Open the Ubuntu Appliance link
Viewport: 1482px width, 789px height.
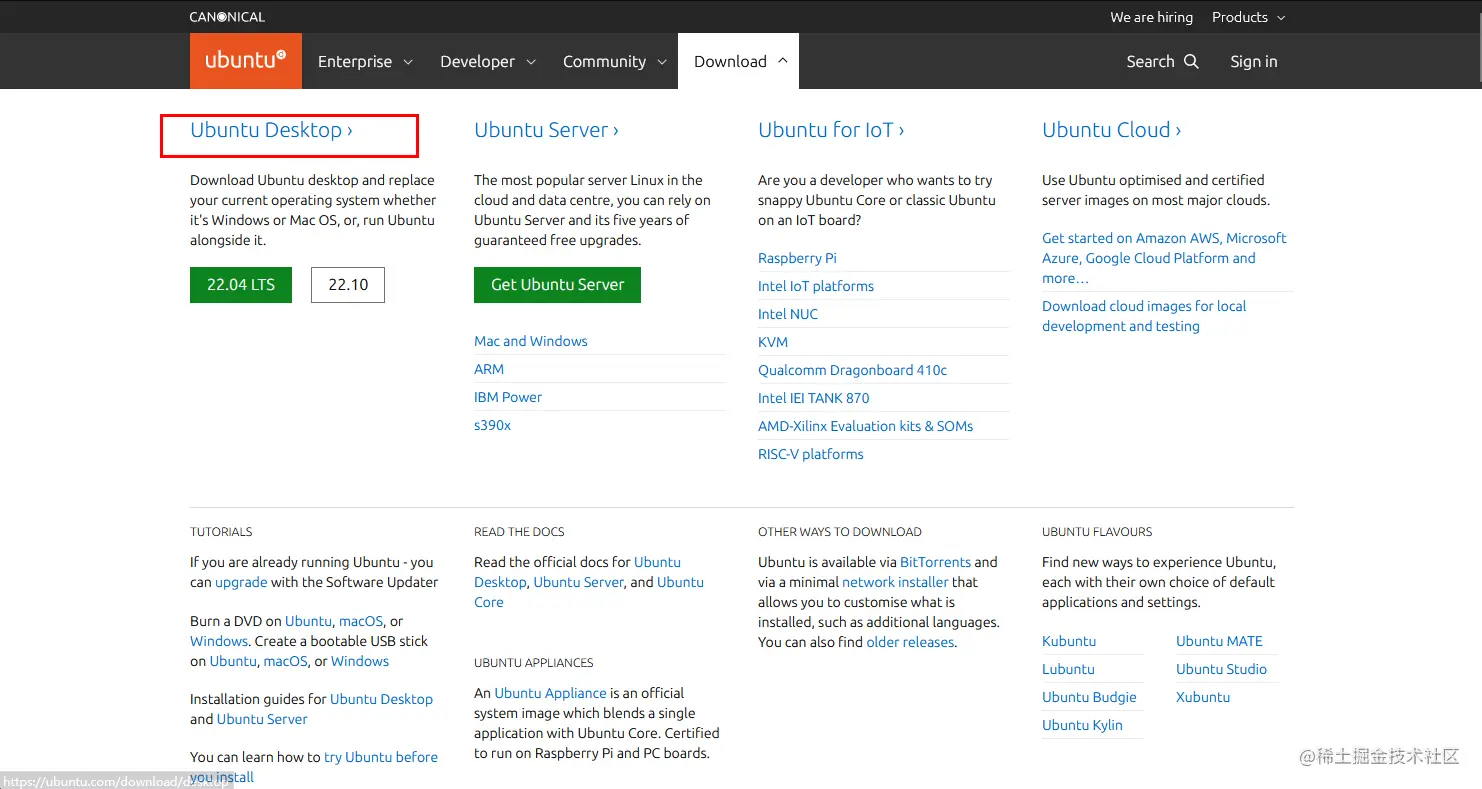click(x=550, y=693)
